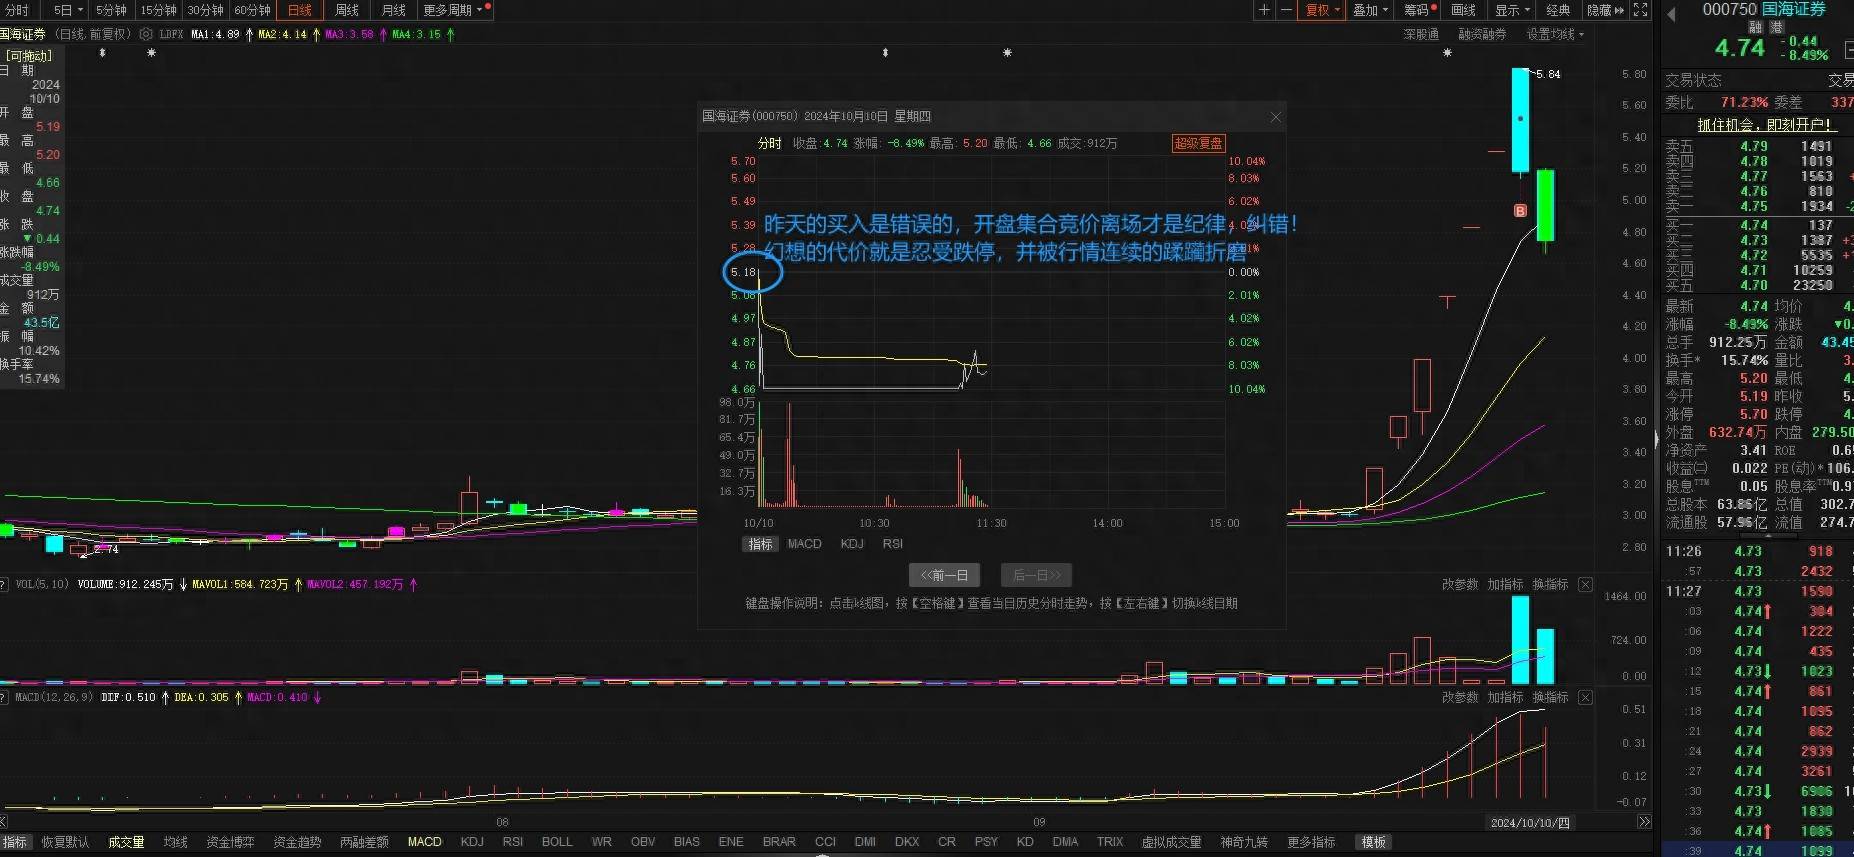Screen dimensions: 1854x857
Task: Switch to 60分钟 period
Action: 252,10
